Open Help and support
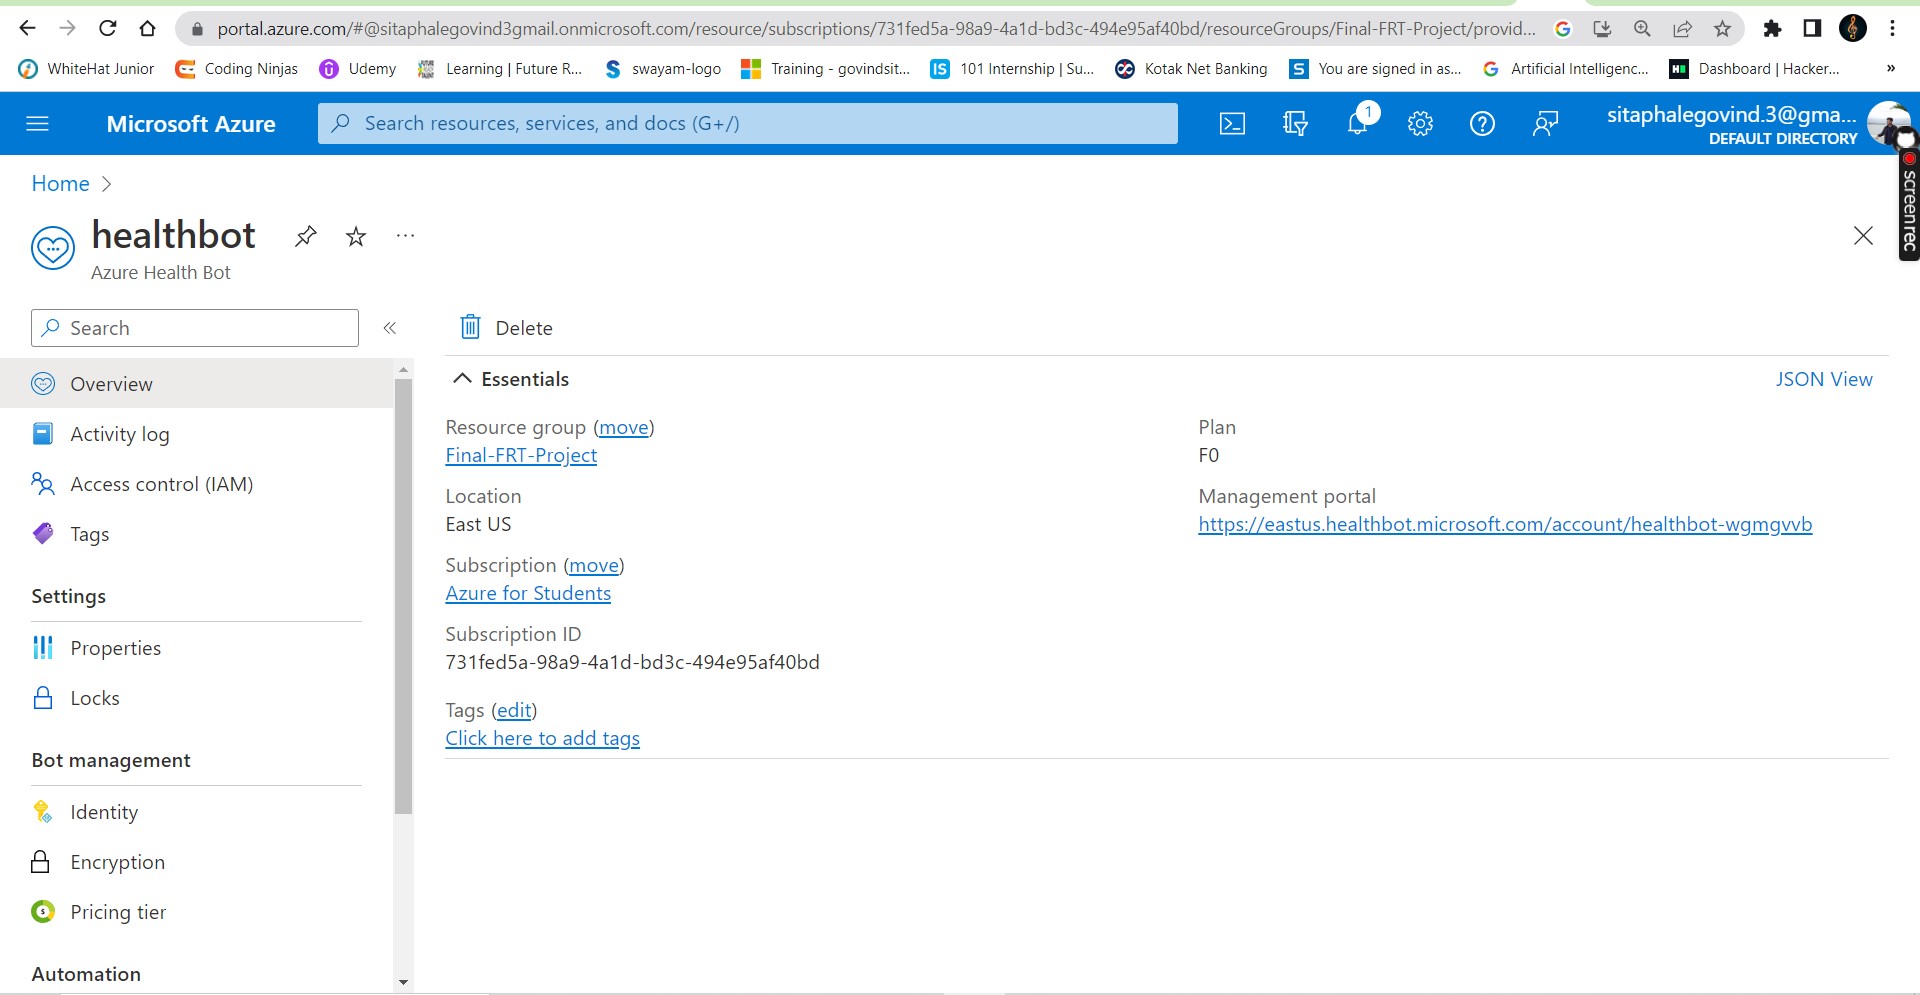1920x995 pixels. click(x=1482, y=123)
